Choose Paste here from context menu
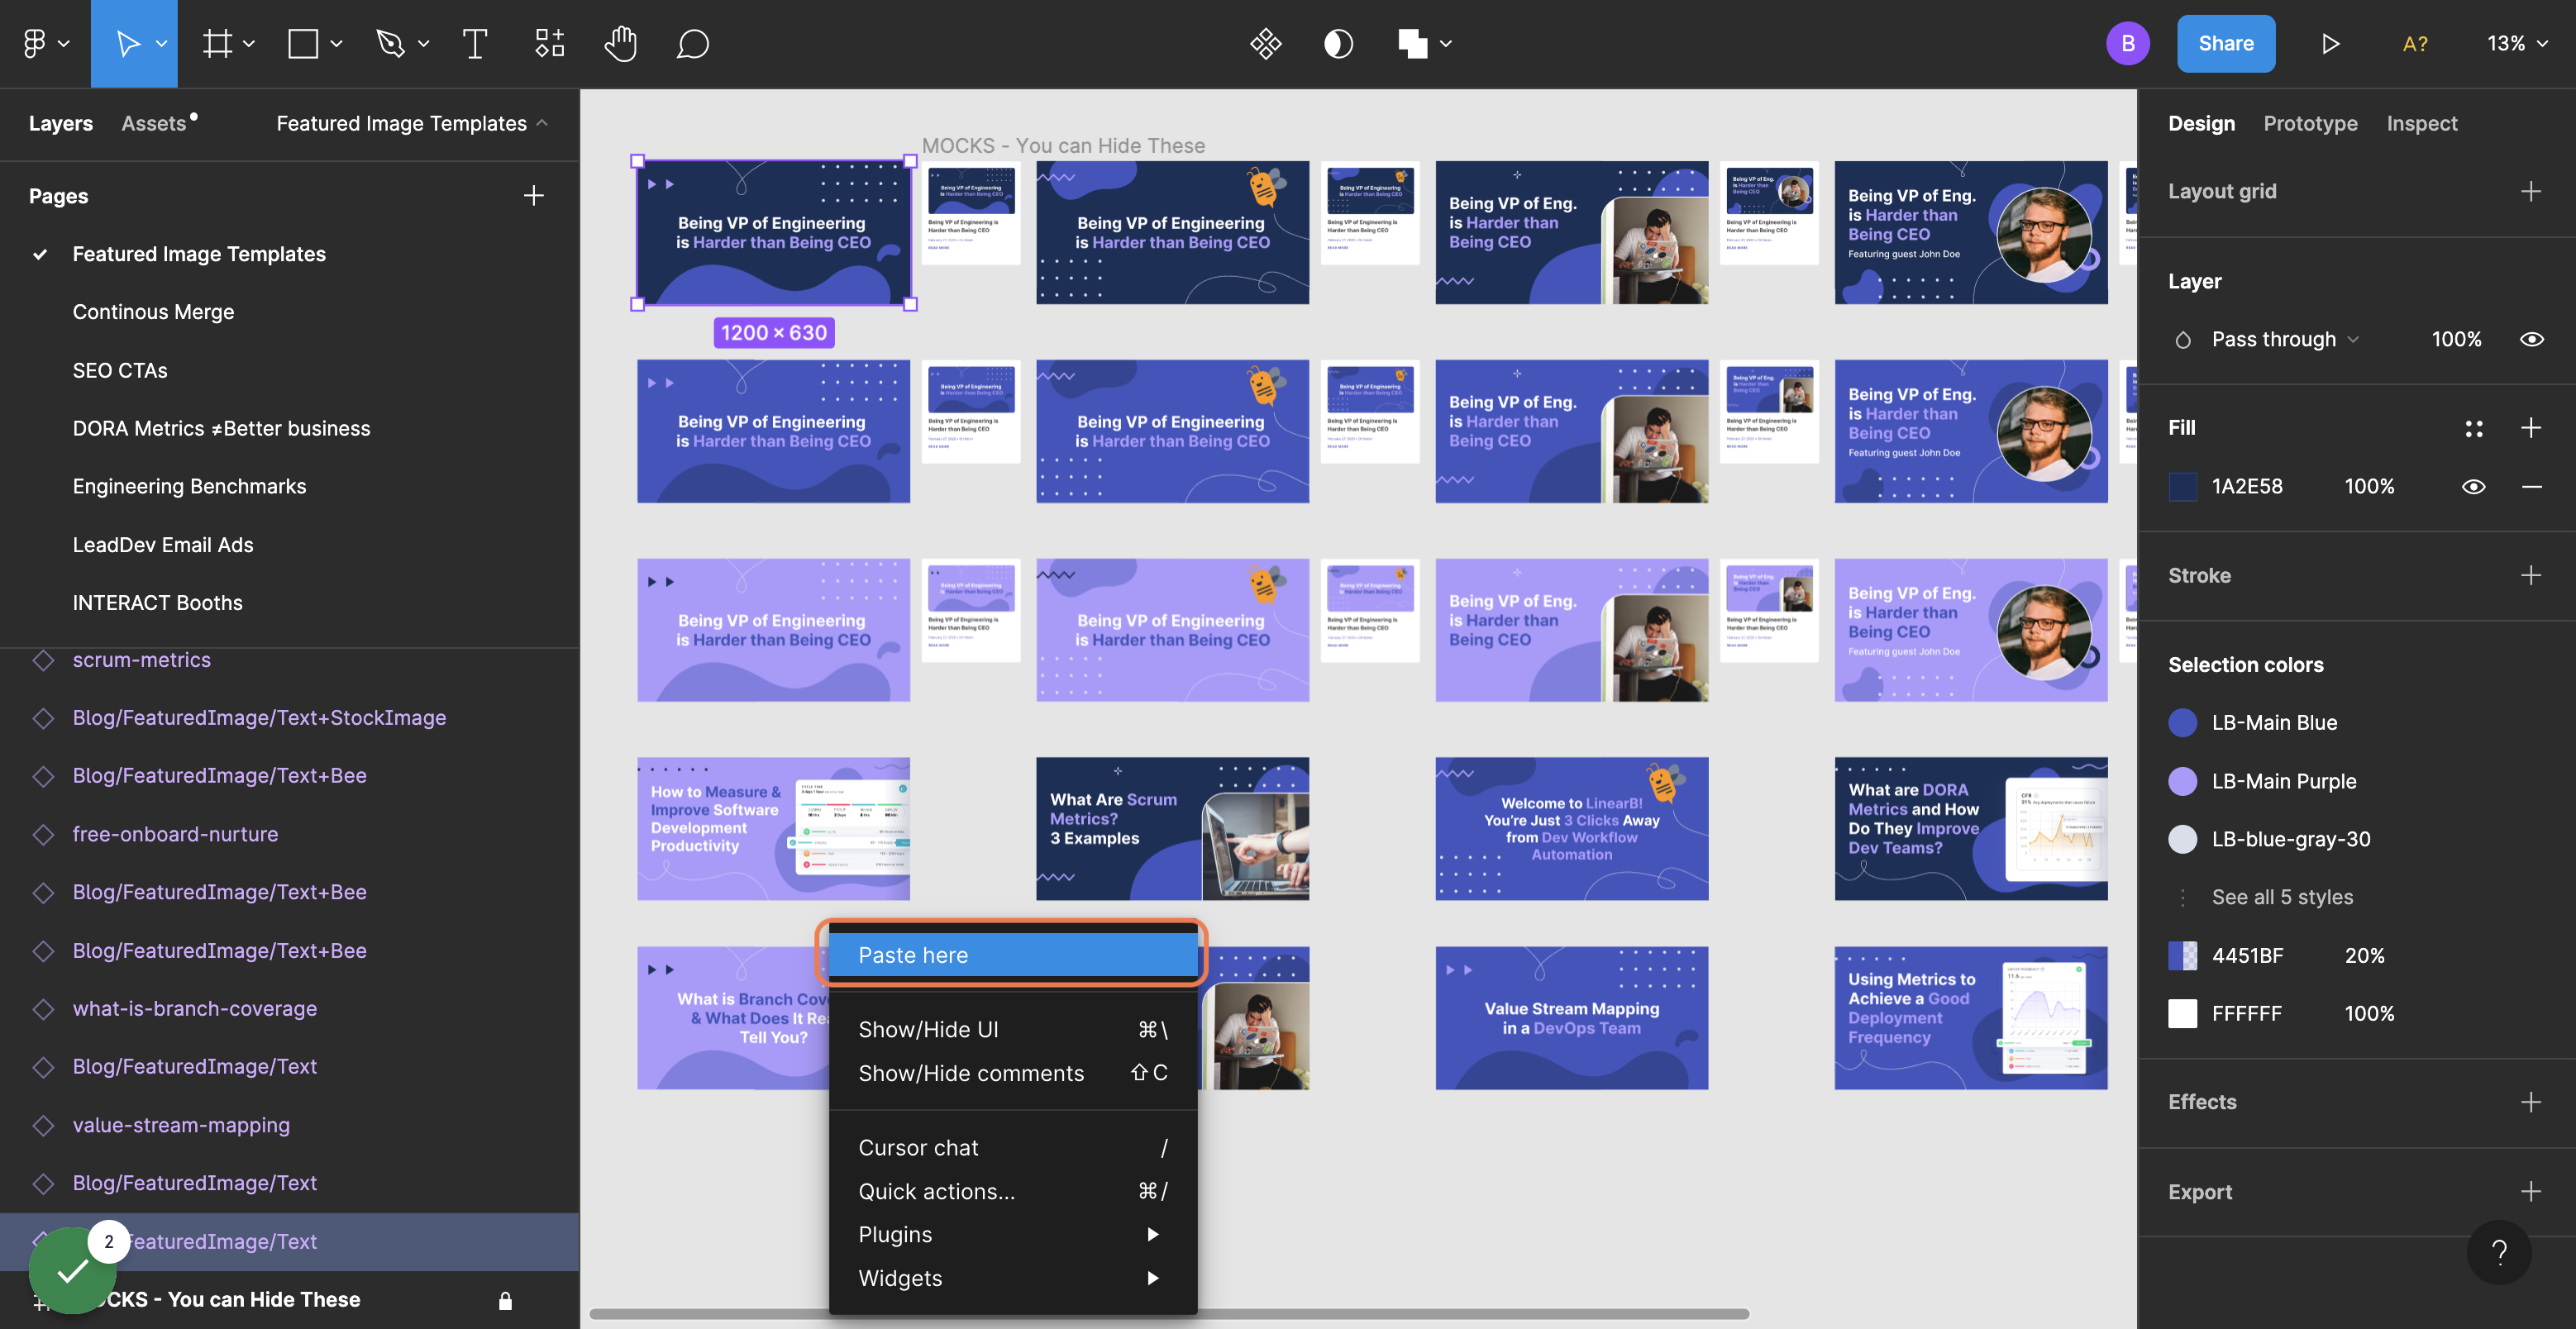Image resolution: width=2576 pixels, height=1329 pixels. [1012, 955]
